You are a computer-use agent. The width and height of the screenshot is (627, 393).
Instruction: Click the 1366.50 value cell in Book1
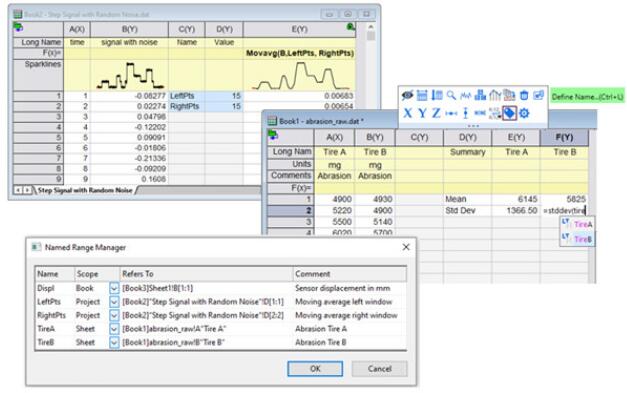pos(516,210)
